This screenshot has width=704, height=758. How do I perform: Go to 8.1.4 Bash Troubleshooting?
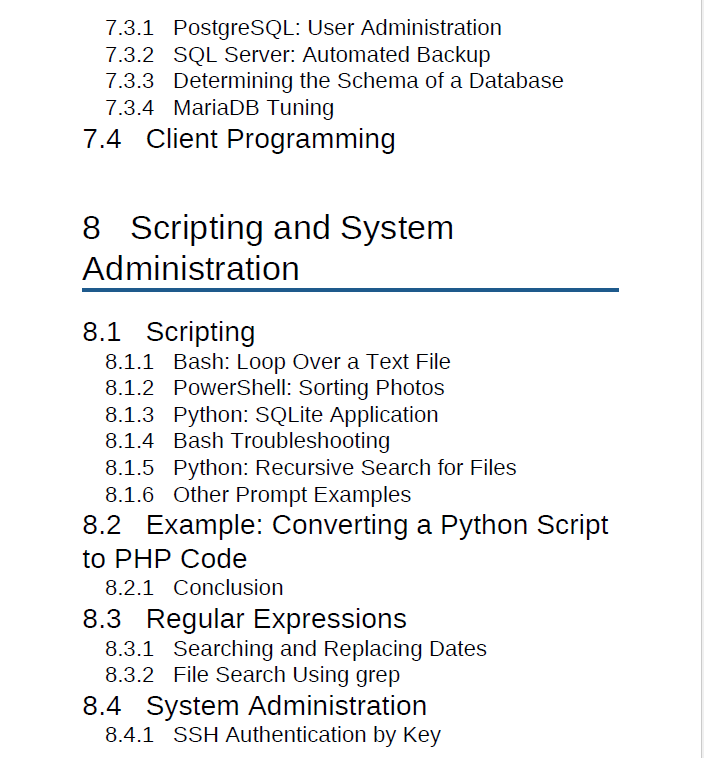[248, 441]
